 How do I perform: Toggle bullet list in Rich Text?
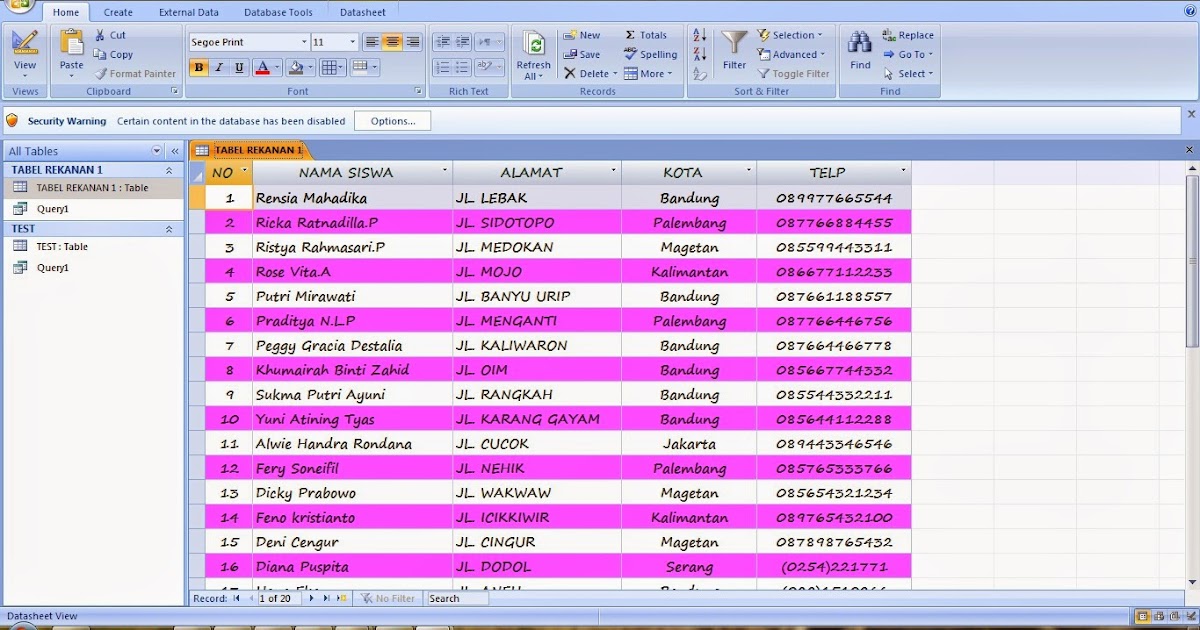(462, 67)
